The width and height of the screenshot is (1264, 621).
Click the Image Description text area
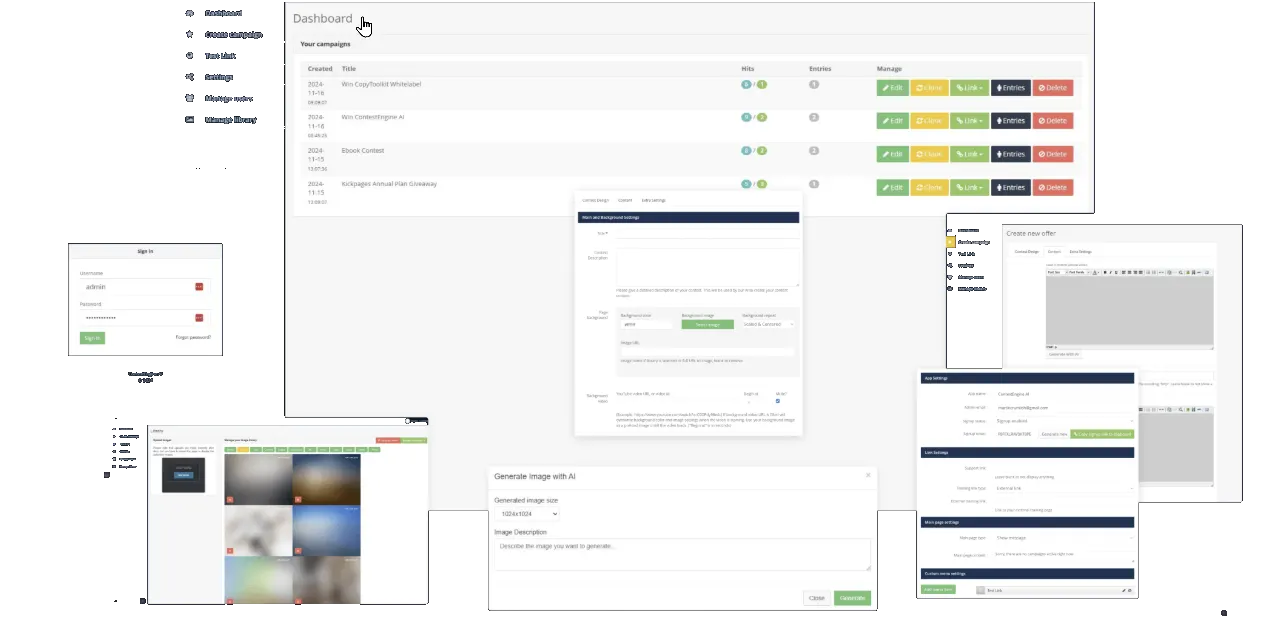681,555
